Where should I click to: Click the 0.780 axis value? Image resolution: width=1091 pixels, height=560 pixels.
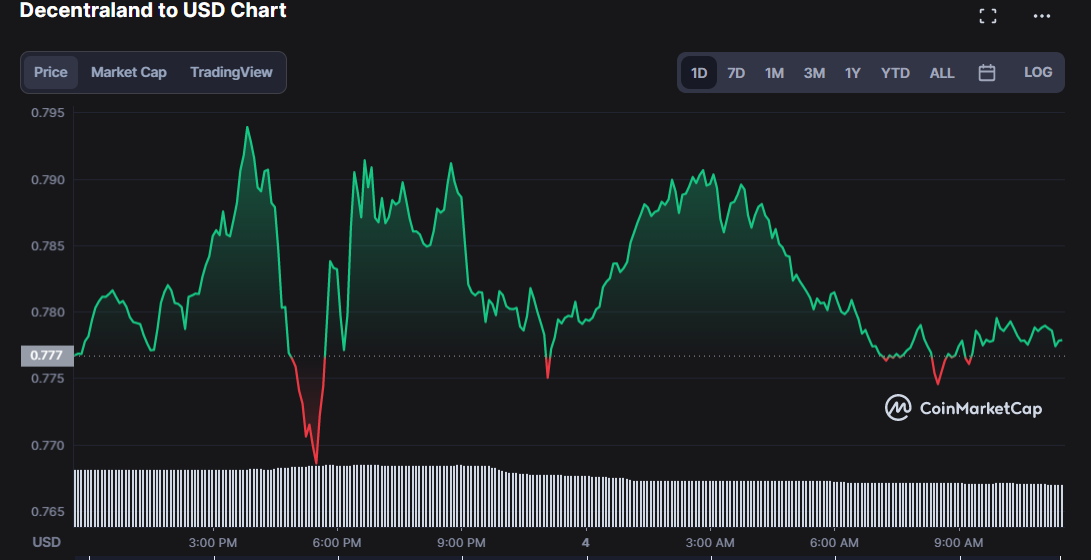point(47,312)
